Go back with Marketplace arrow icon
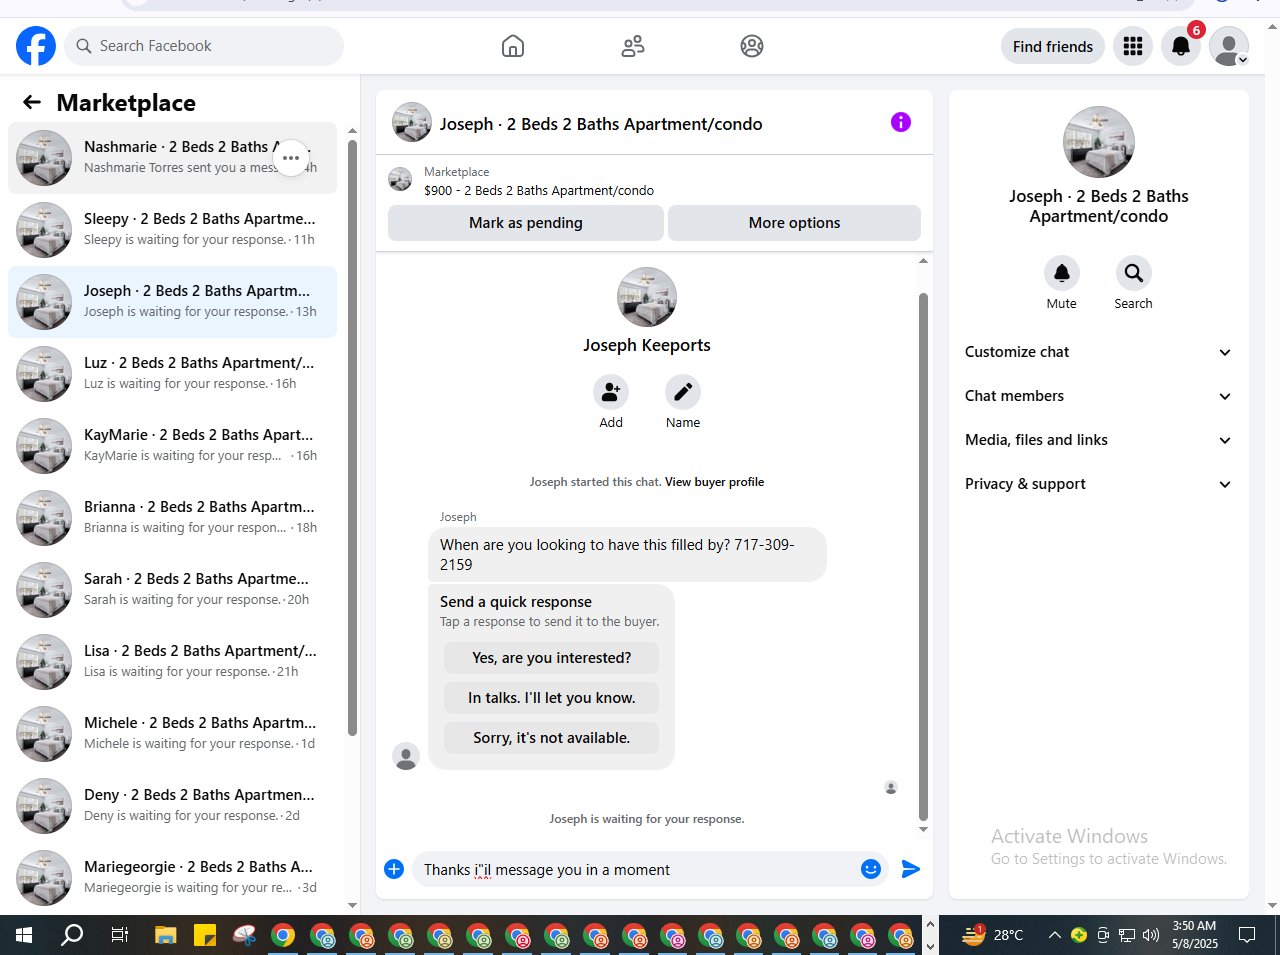Image resolution: width=1280 pixels, height=955 pixels. [32, 102]
